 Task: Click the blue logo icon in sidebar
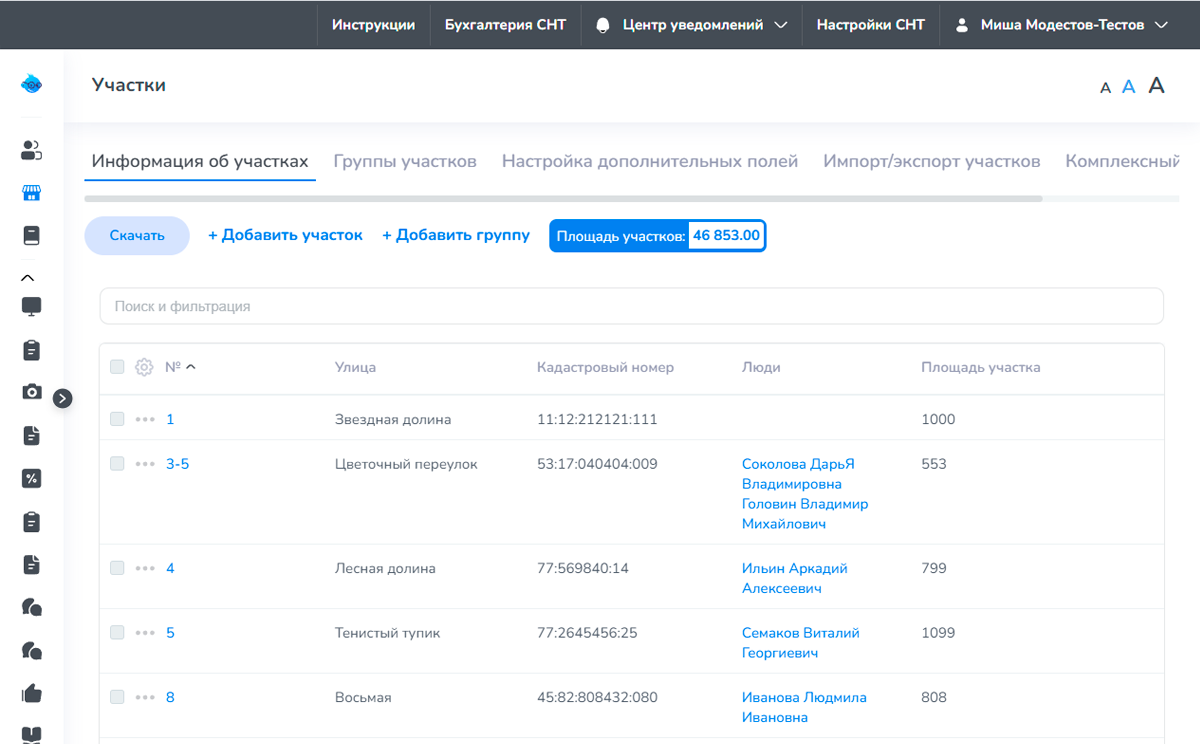pyautogui.click(x=31, y=85)
